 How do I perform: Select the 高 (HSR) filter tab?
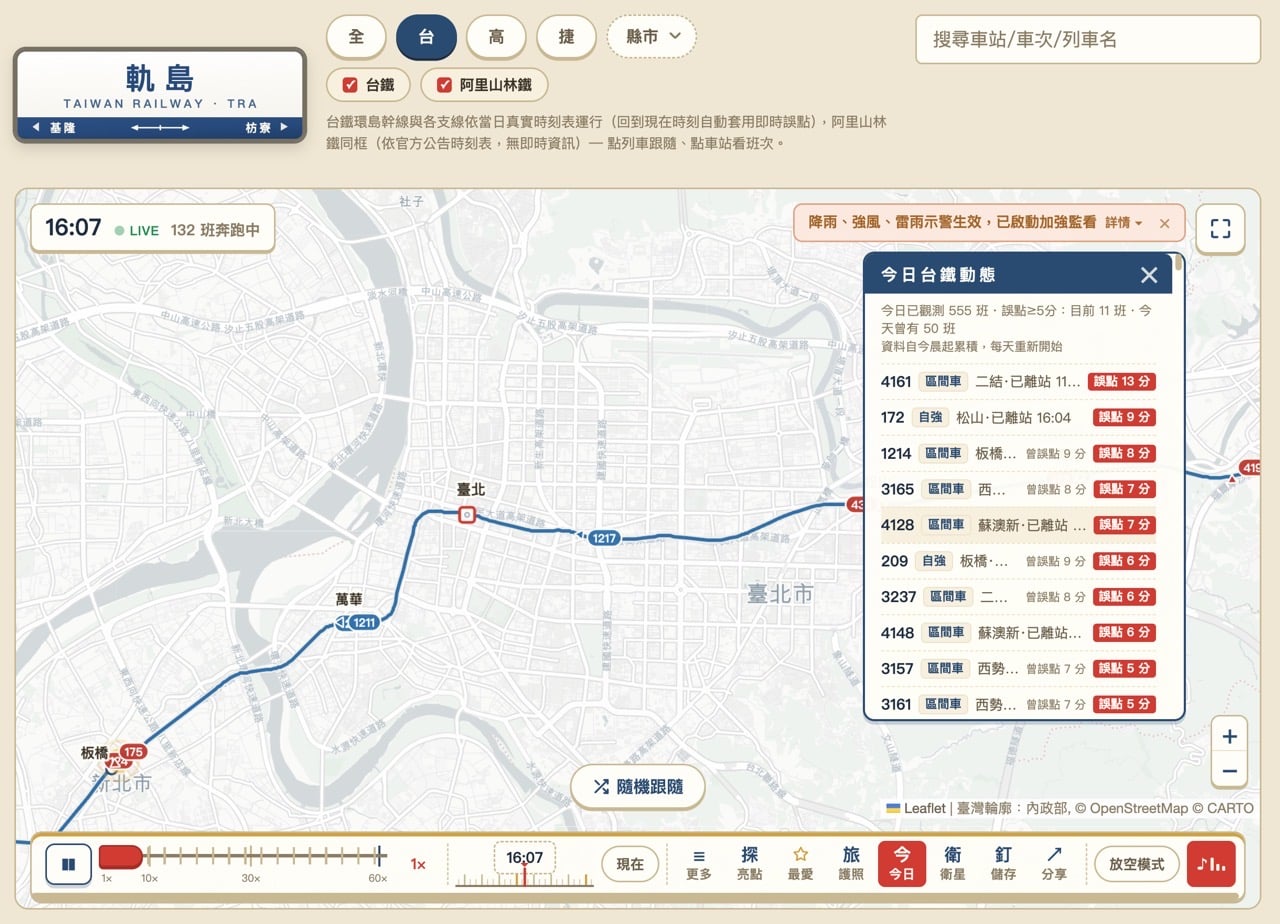(x=496, y=37)
